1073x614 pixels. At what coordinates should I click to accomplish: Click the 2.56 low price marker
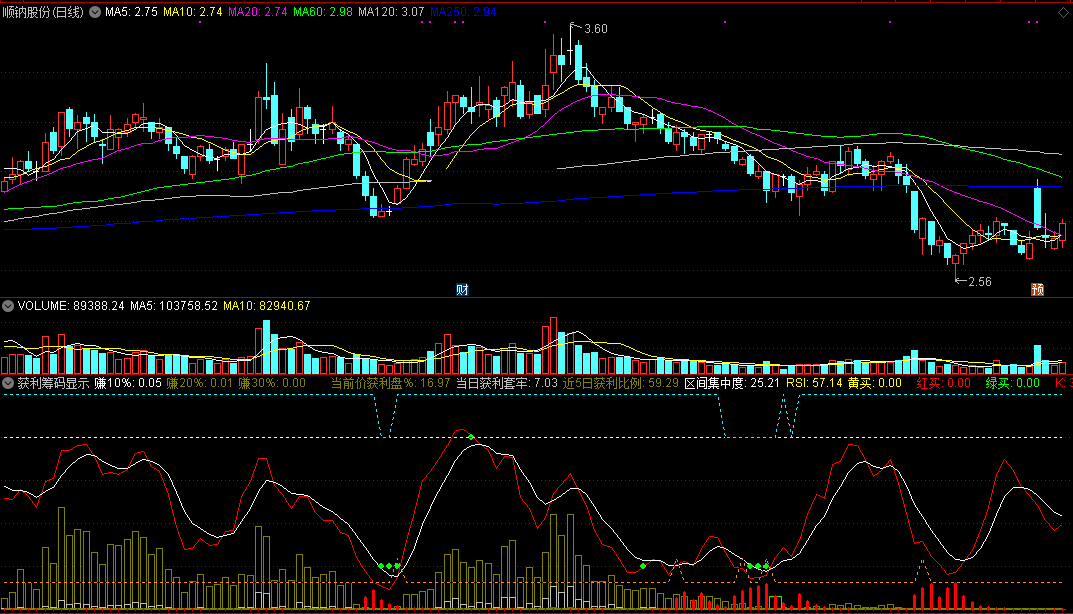pyautogui.click(x=980, y=281)
